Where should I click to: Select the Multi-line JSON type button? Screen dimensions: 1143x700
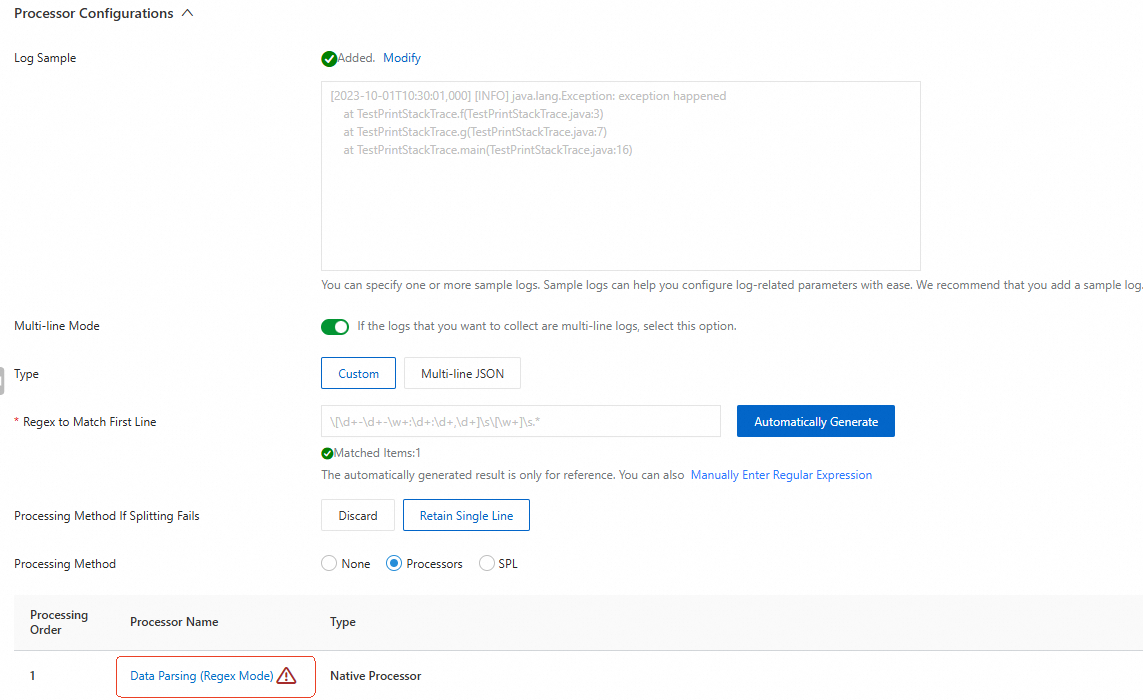click(462, 373)
